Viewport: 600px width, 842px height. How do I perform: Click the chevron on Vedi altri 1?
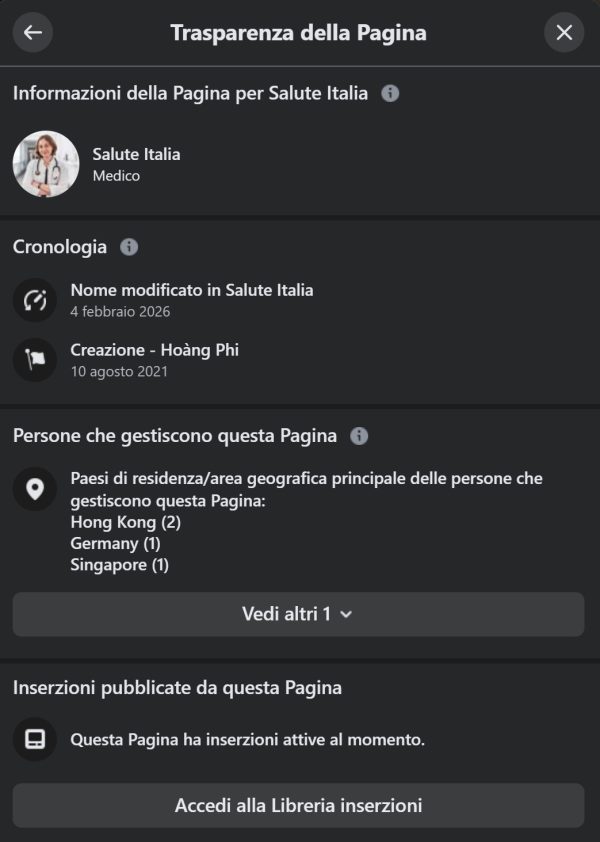(x=346, y=614)
